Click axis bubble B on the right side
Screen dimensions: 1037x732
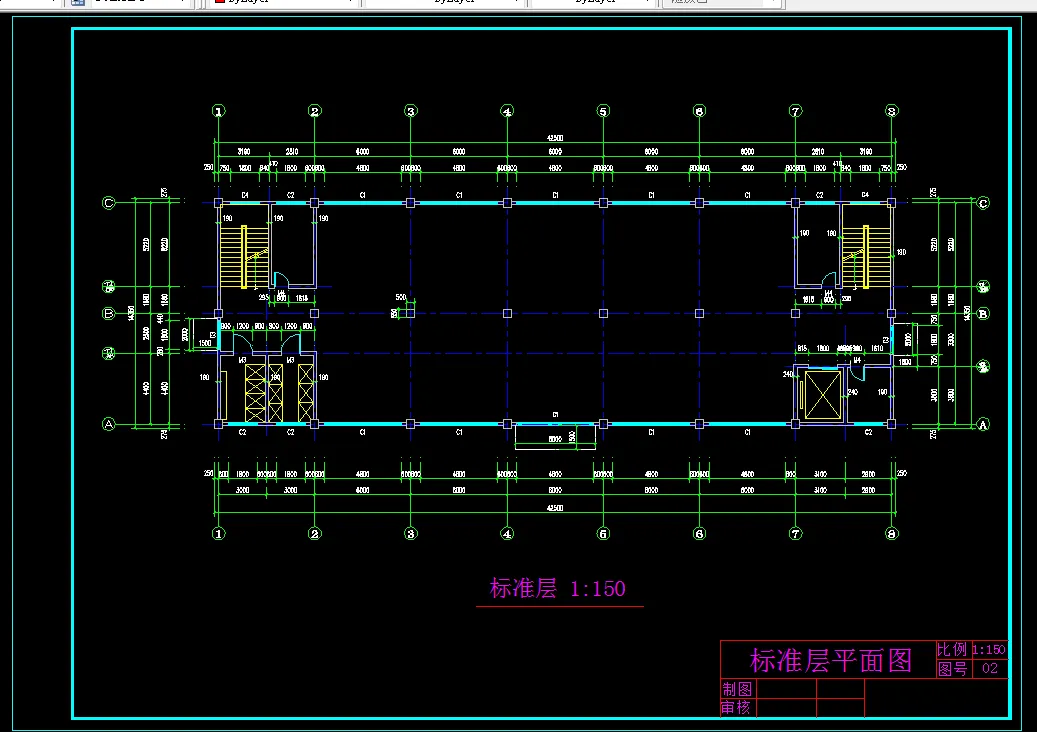[x=983, y=313]
